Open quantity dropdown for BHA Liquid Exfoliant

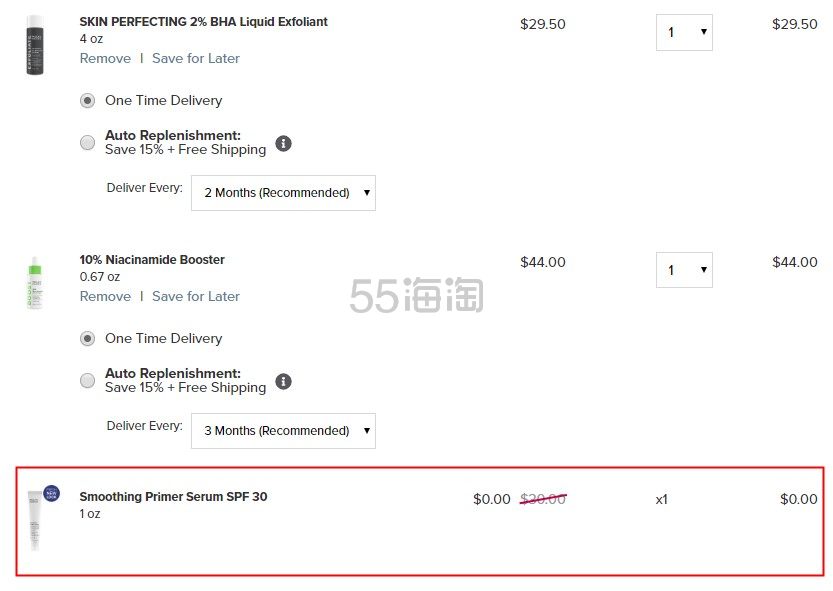pyautogui.click(x=684, y=32)
